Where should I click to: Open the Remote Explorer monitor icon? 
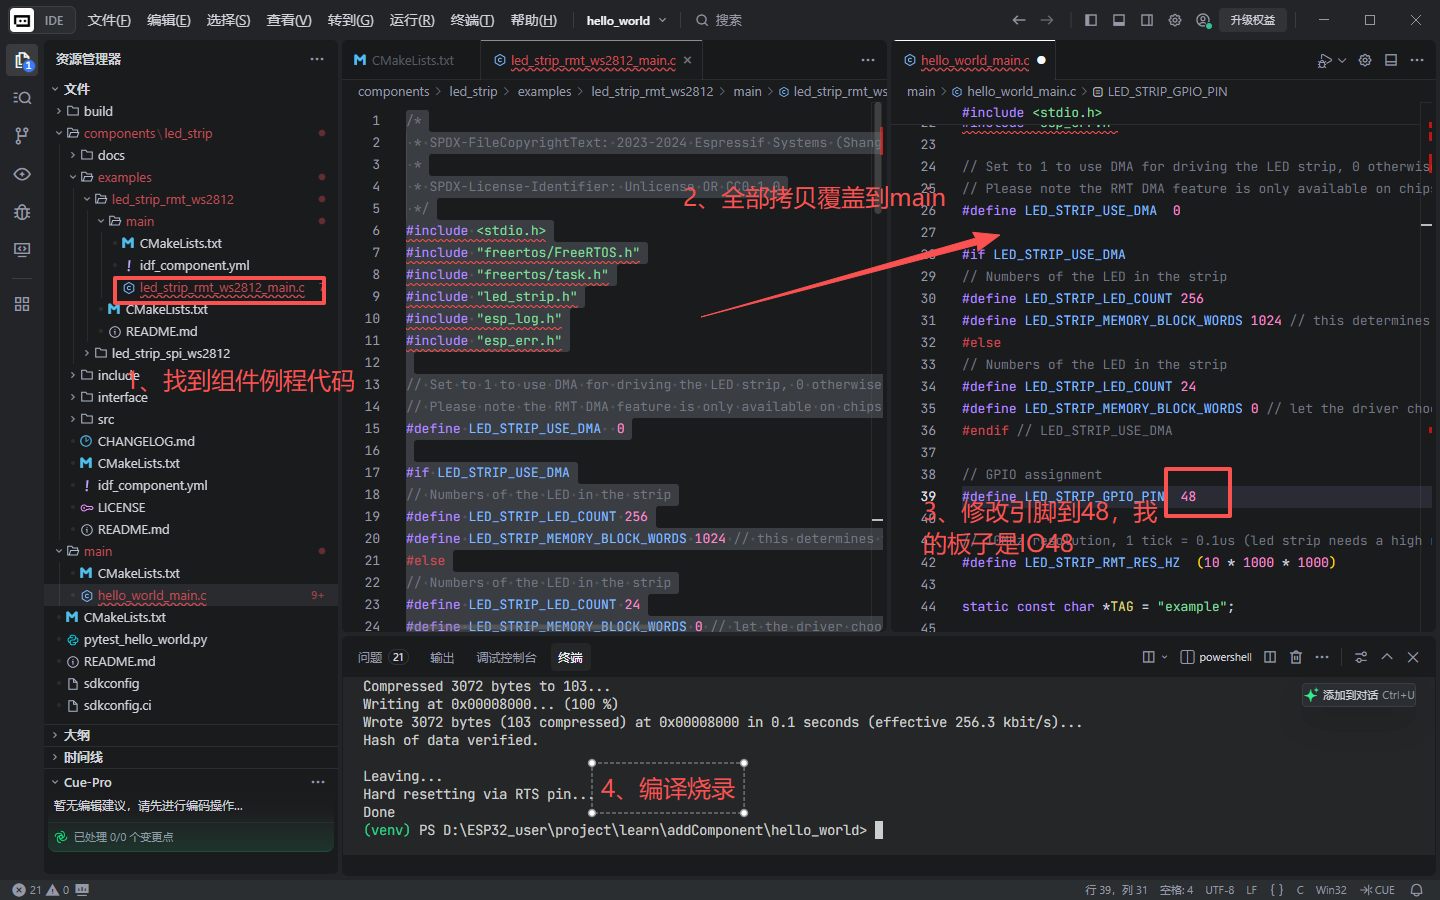[x=22, y=250]
